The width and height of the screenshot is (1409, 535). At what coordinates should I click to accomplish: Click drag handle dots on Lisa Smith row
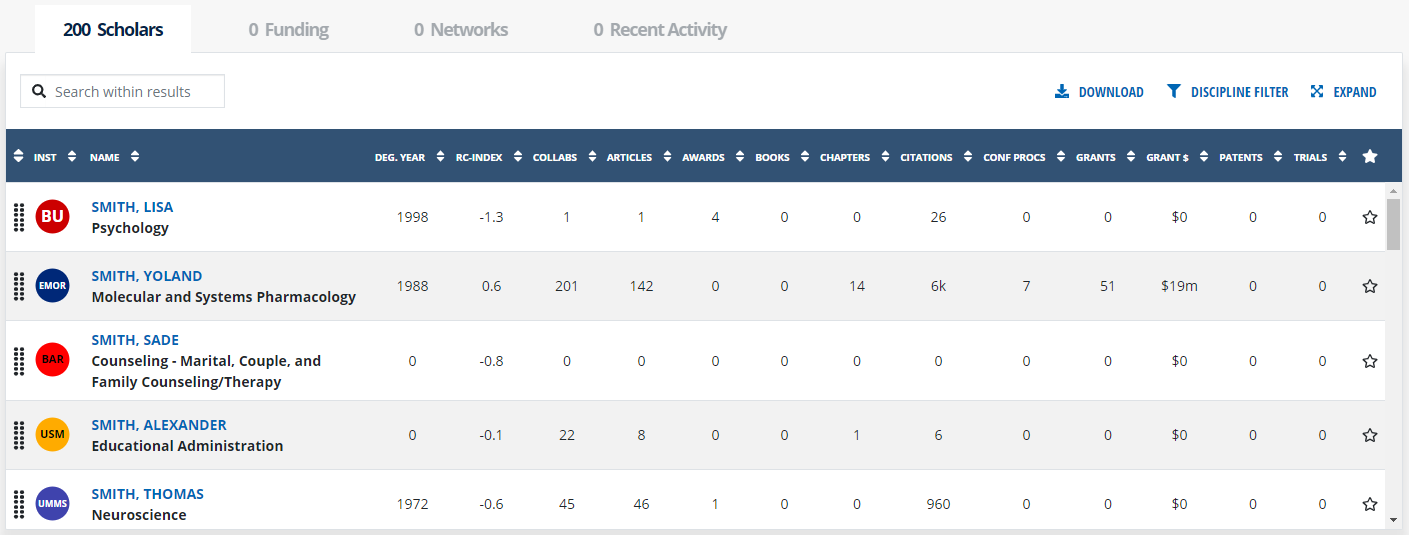[x=18, y=217]
